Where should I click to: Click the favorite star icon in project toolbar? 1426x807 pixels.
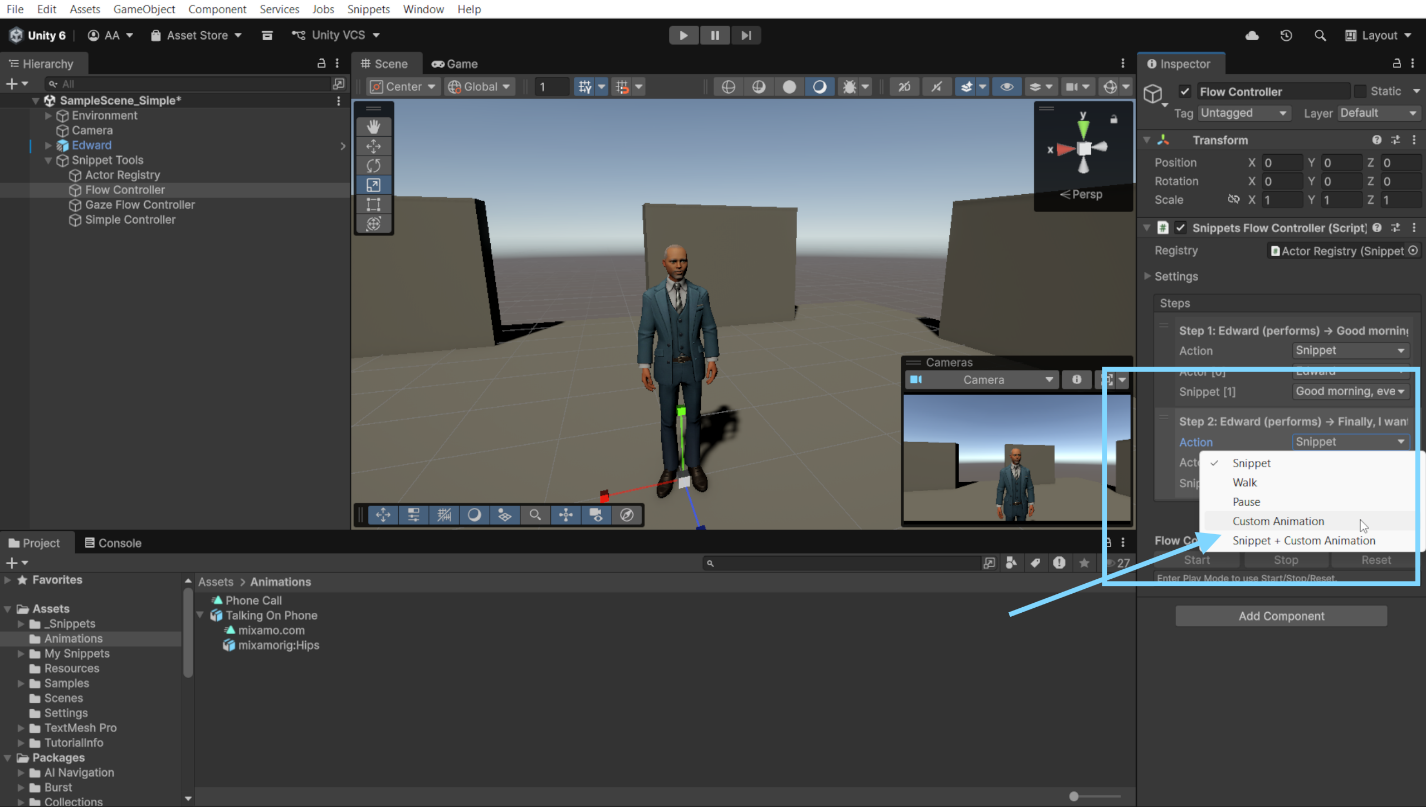point(1084,563)
